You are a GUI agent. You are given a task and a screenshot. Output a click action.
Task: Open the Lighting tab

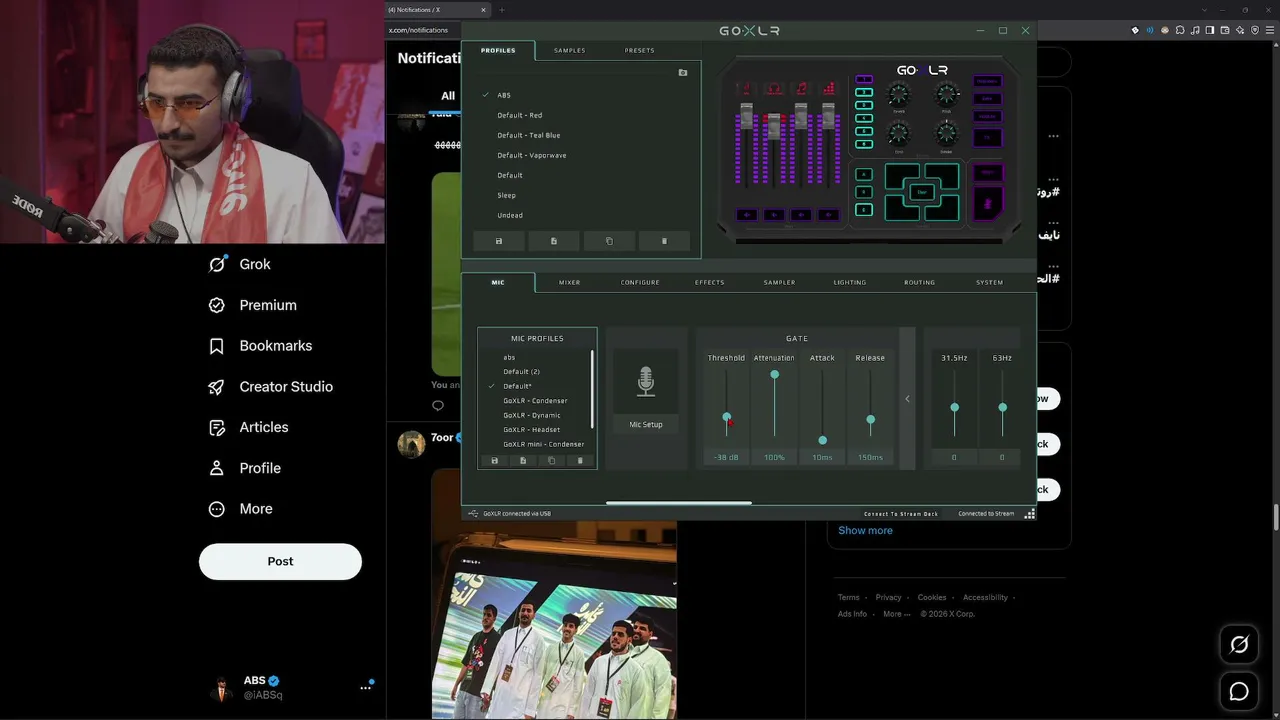pyautogui.click(x=850, y=282)
